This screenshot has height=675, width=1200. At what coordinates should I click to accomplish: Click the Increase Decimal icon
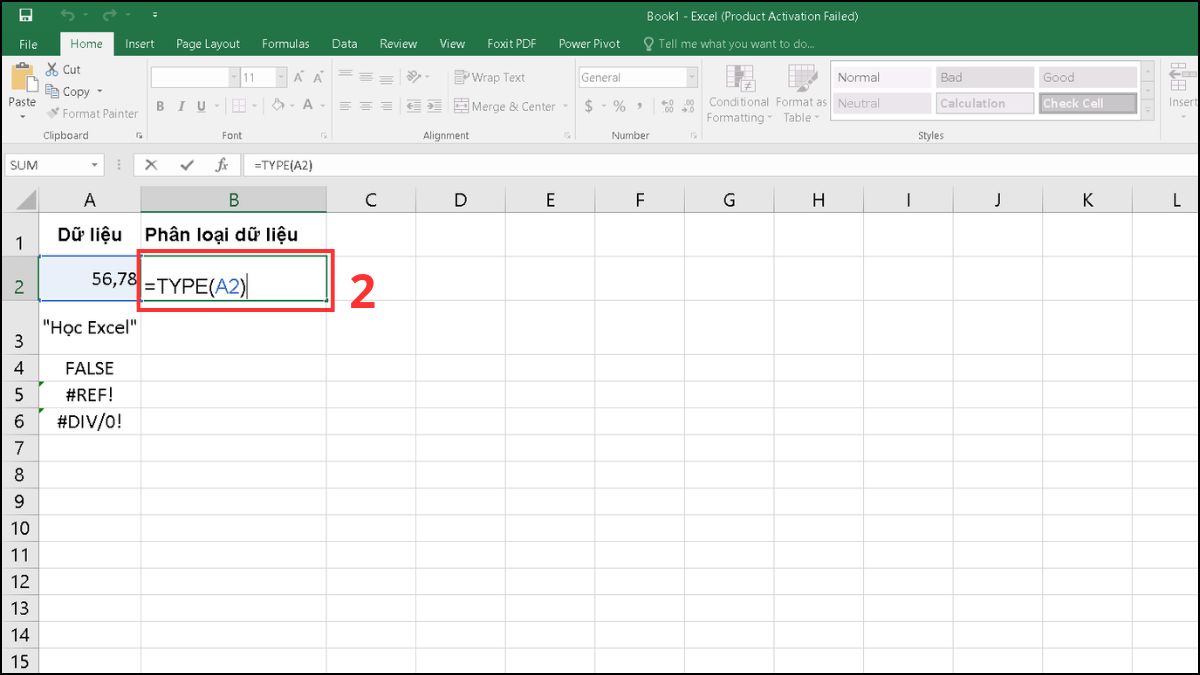click(665, 104)
